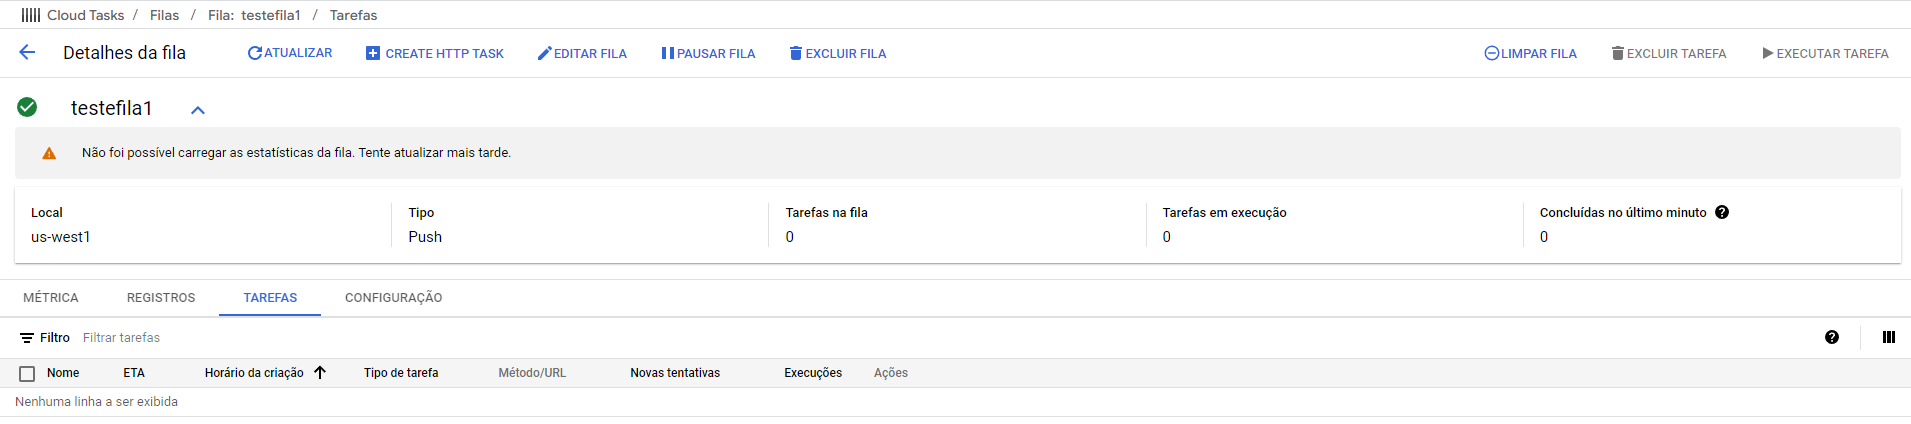Open CREATE HTTP TASK with plus icon
The width and height of the screenshot is (1911, 424).
435,53
